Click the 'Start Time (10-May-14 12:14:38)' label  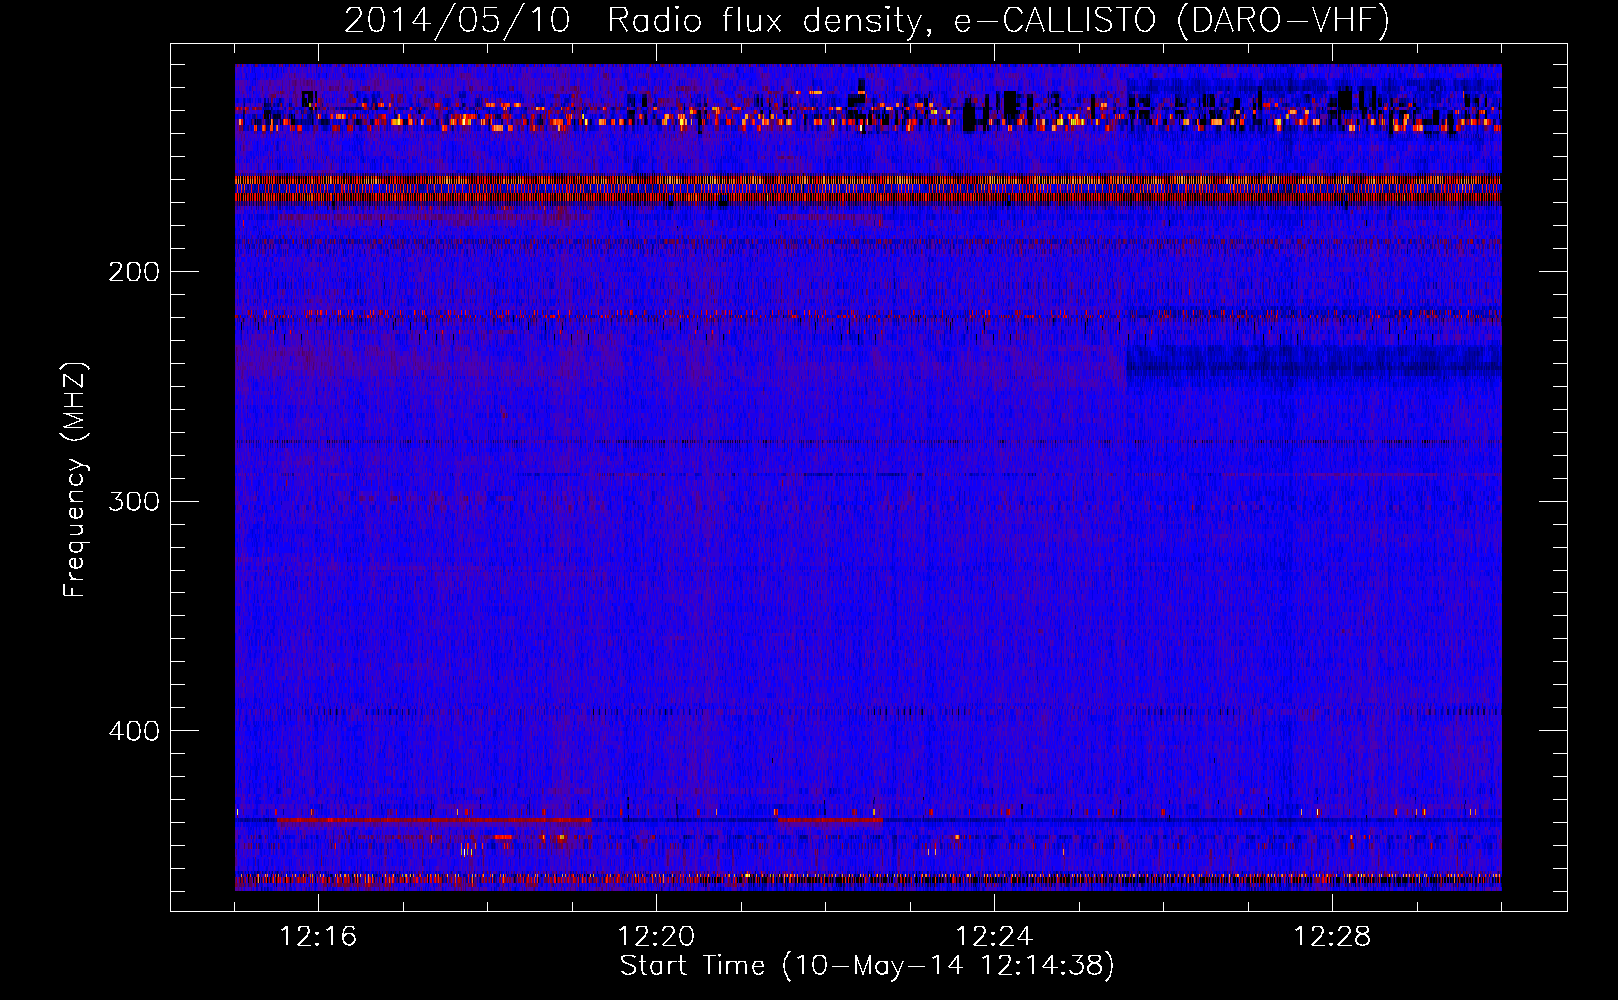(x=867, y=966)
